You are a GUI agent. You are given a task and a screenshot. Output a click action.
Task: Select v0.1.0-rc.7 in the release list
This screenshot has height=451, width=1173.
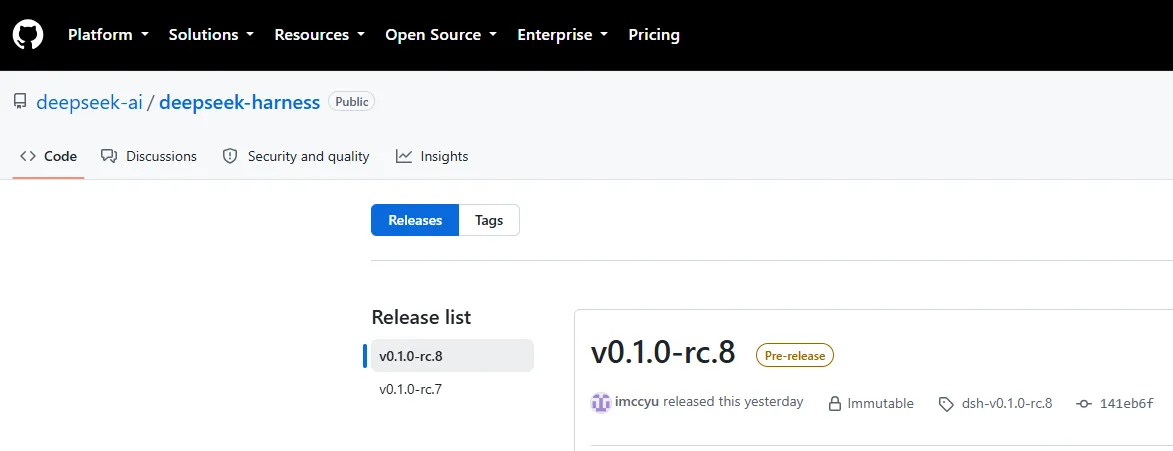(452, 389)
